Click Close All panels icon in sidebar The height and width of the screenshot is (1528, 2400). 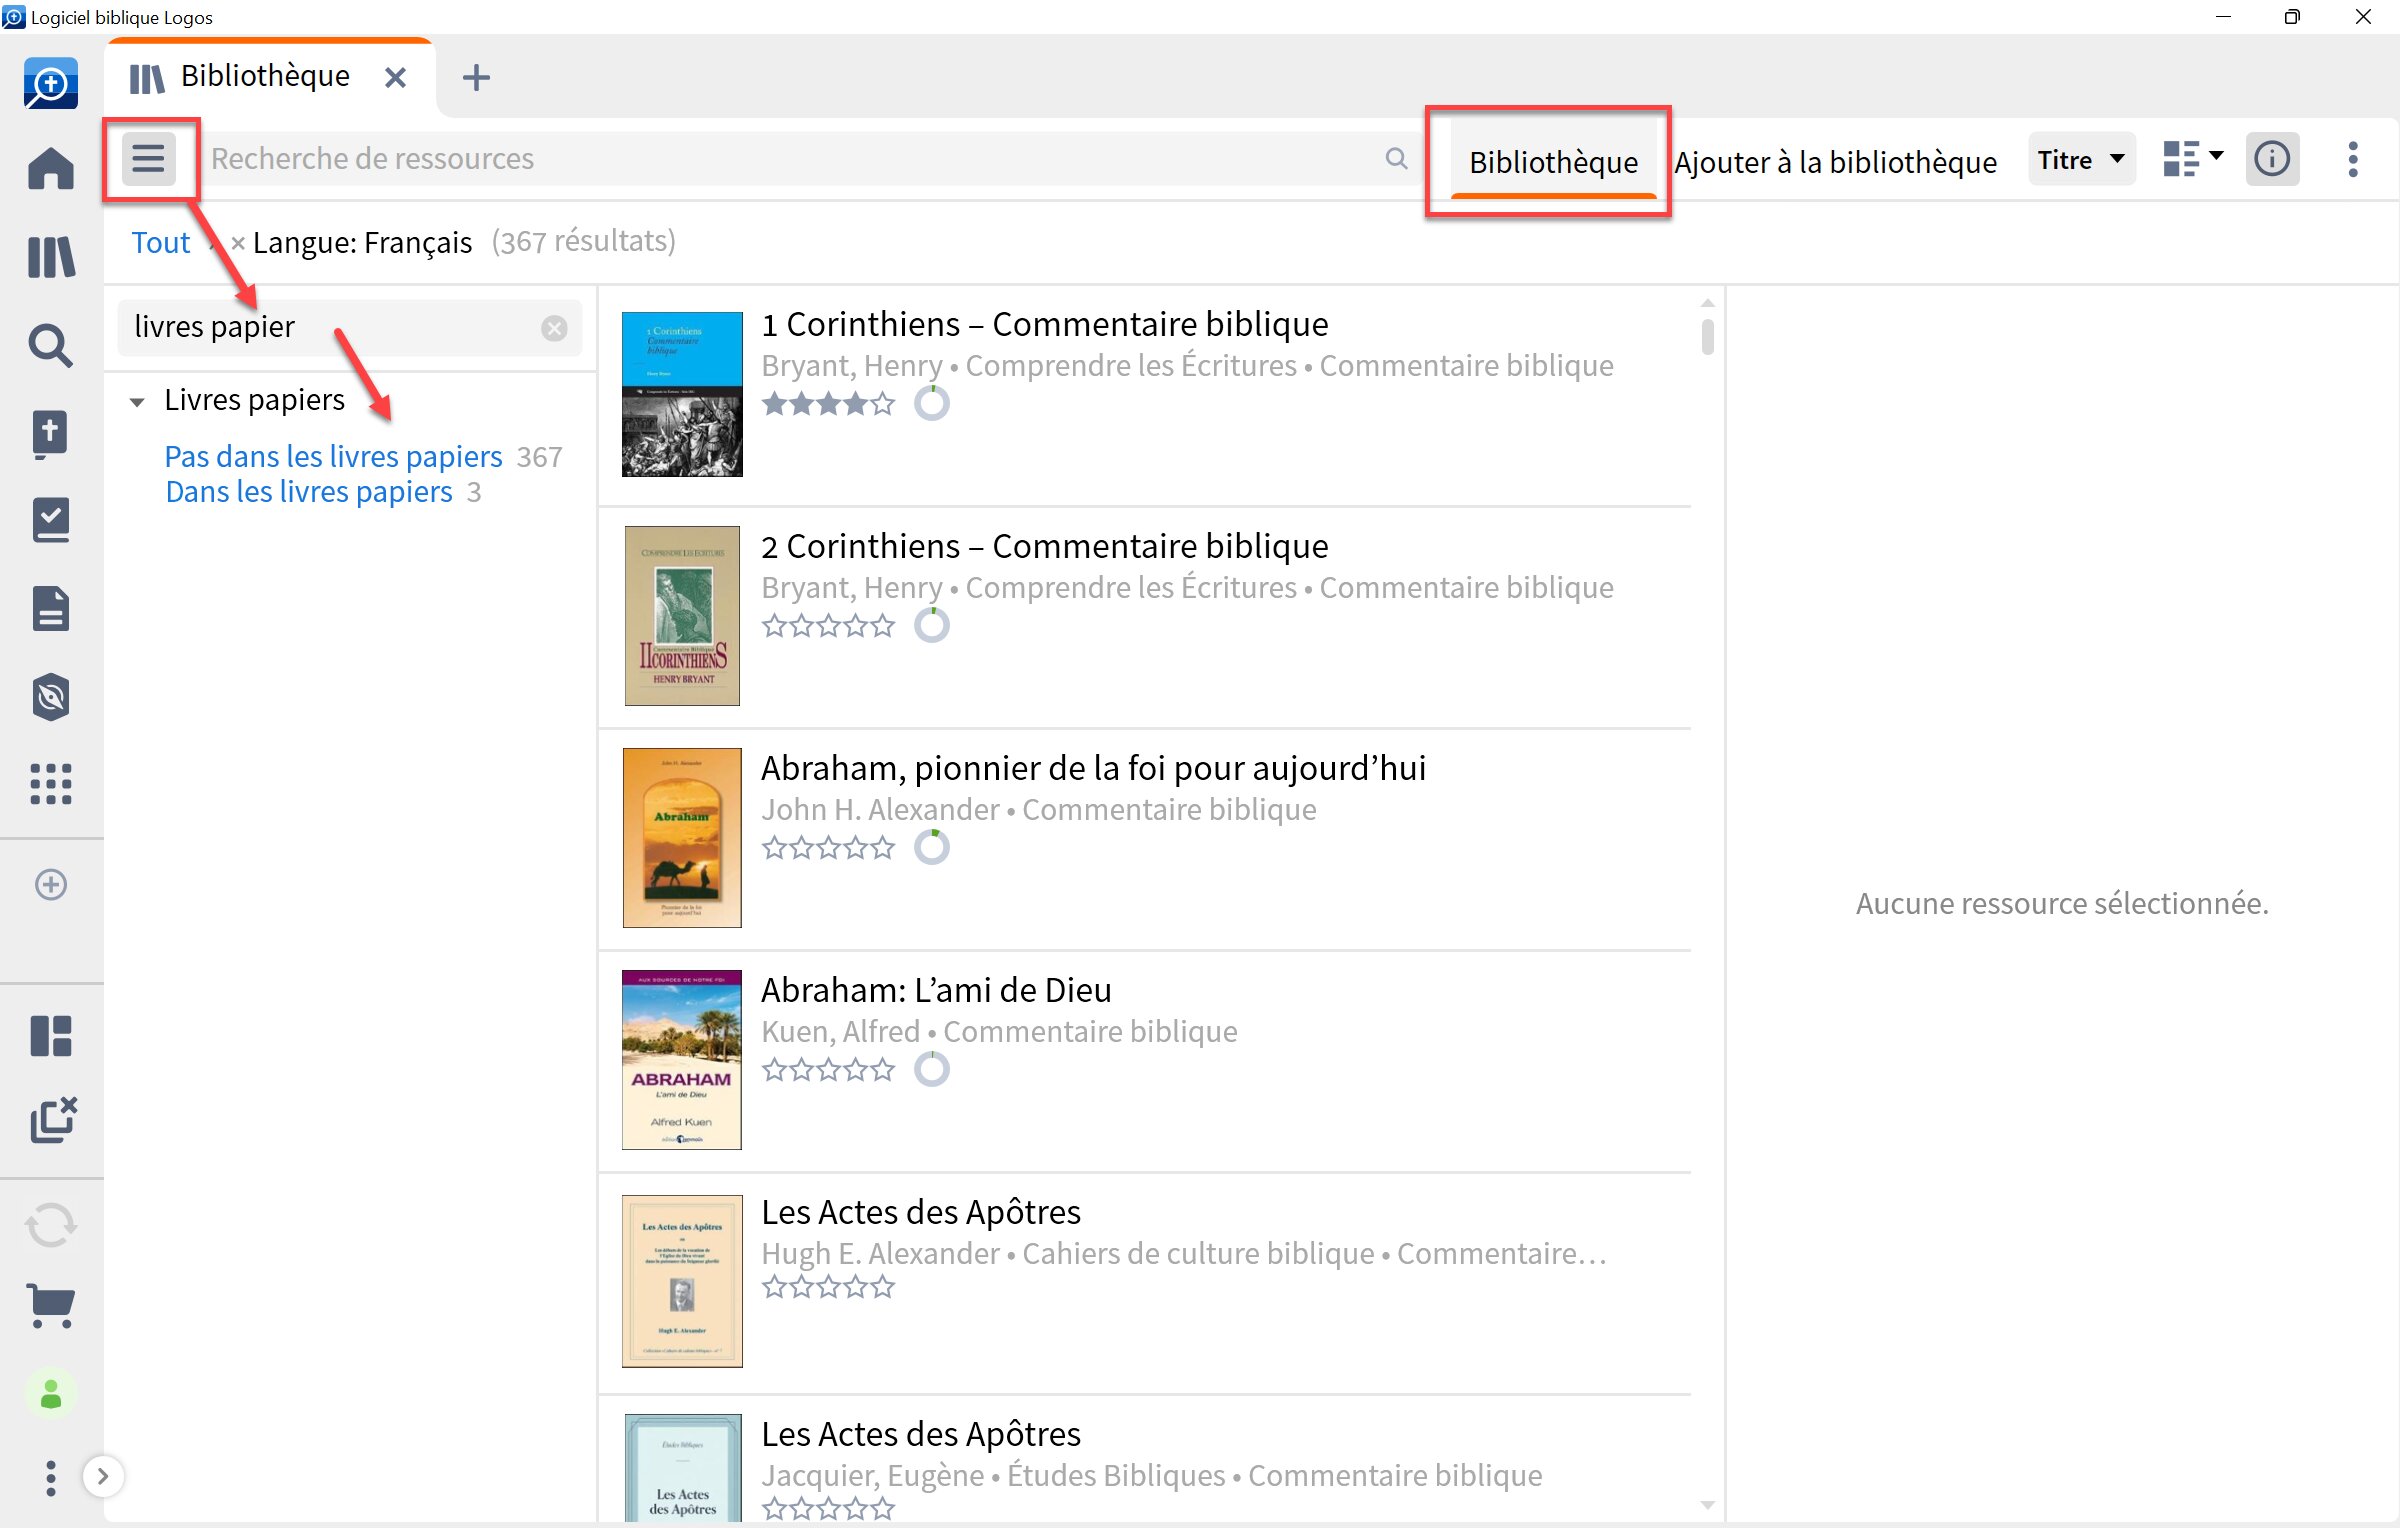pos(53,1119)
